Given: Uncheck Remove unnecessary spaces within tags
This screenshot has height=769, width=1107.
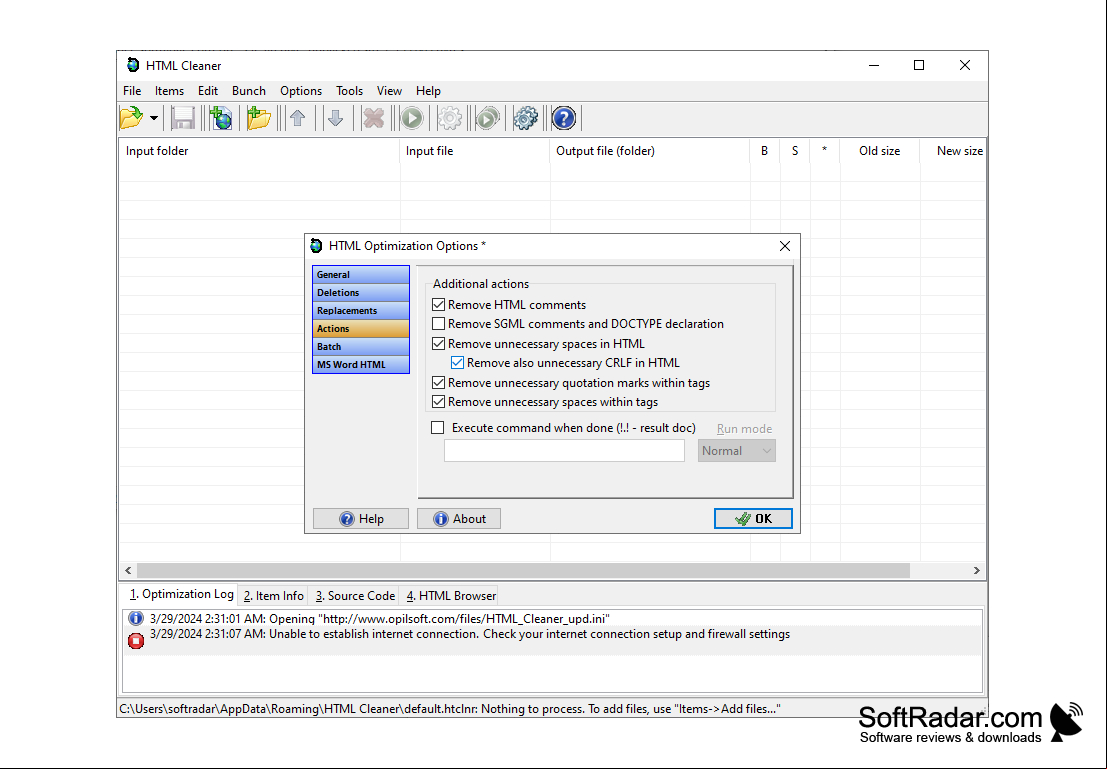Looking at the screenshot, I should pyautogui.click(x=438, y=402).
